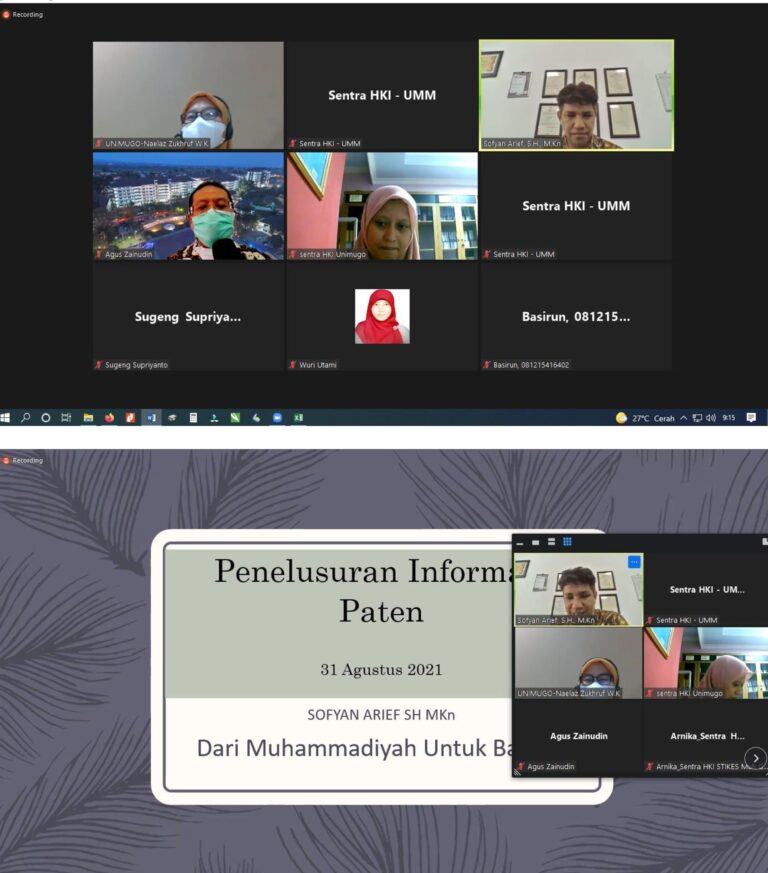Select UNIMUGO-Naelaz Zukhruf video tile in gallery
This screenshot has height=873, width=768.
tap(188, 95)
